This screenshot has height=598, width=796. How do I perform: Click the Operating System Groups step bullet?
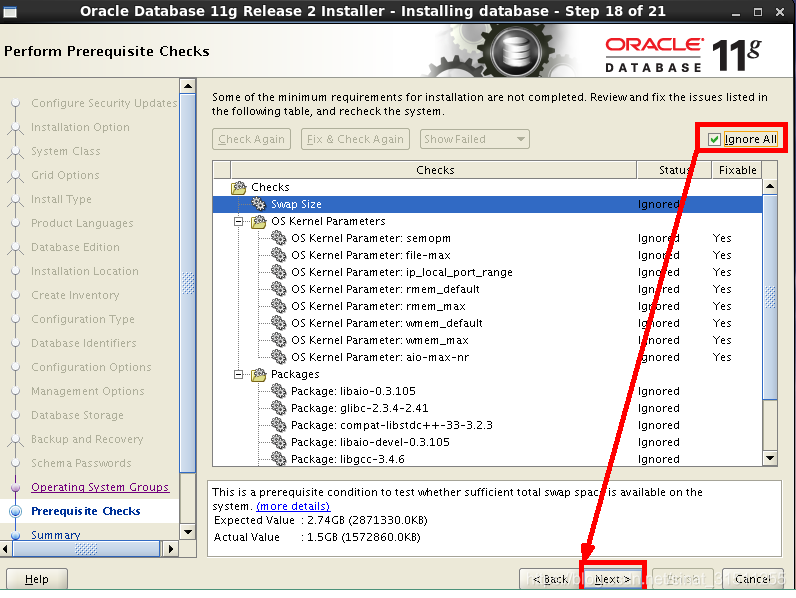click(x=16, y=487)
